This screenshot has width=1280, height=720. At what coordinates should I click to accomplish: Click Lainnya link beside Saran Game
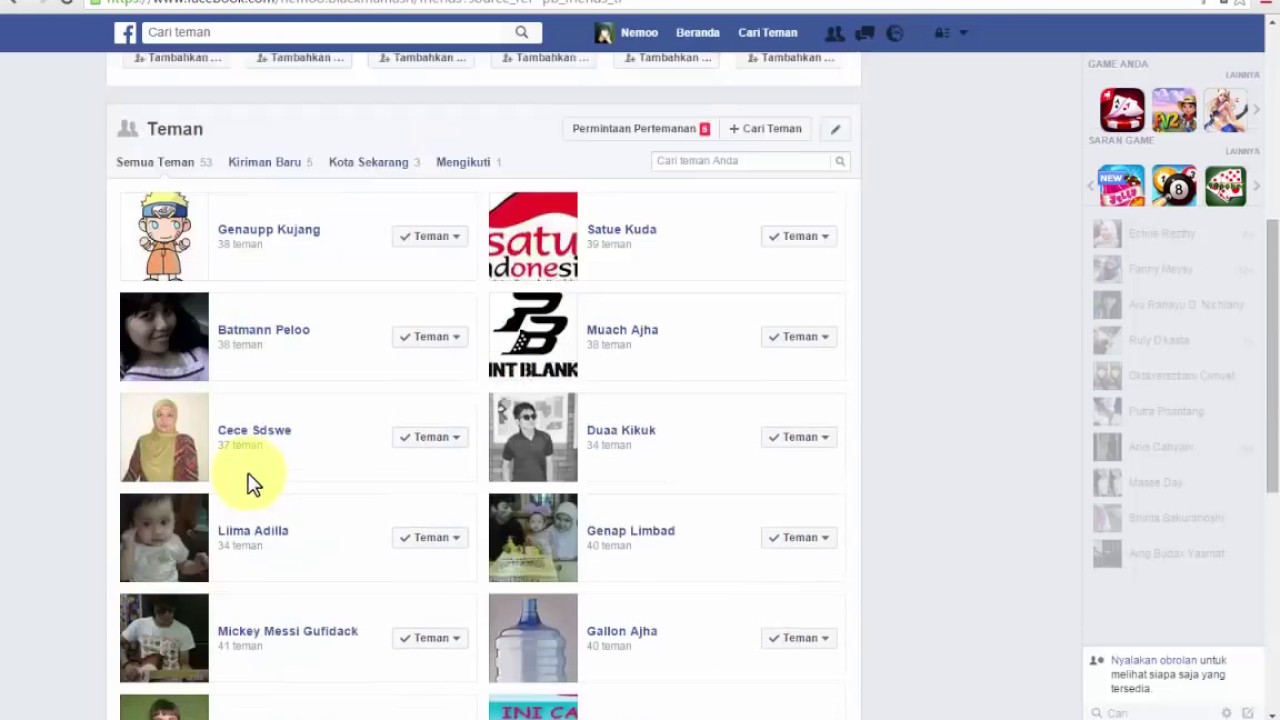[1243, 151]
